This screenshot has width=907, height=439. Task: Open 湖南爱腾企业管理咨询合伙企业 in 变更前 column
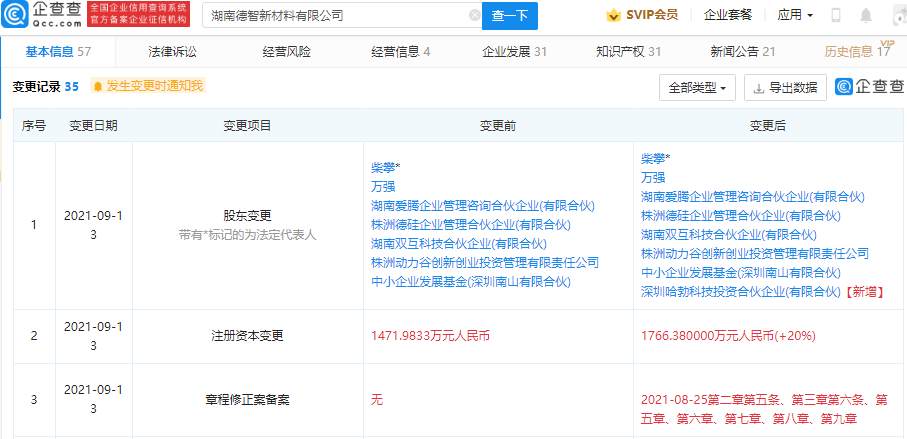point(482,206)
